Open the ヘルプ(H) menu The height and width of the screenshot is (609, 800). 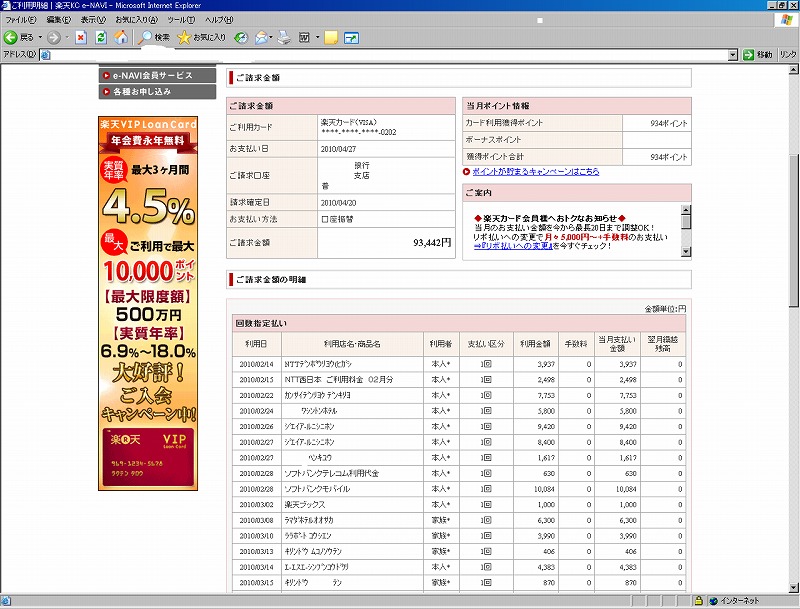219,20
